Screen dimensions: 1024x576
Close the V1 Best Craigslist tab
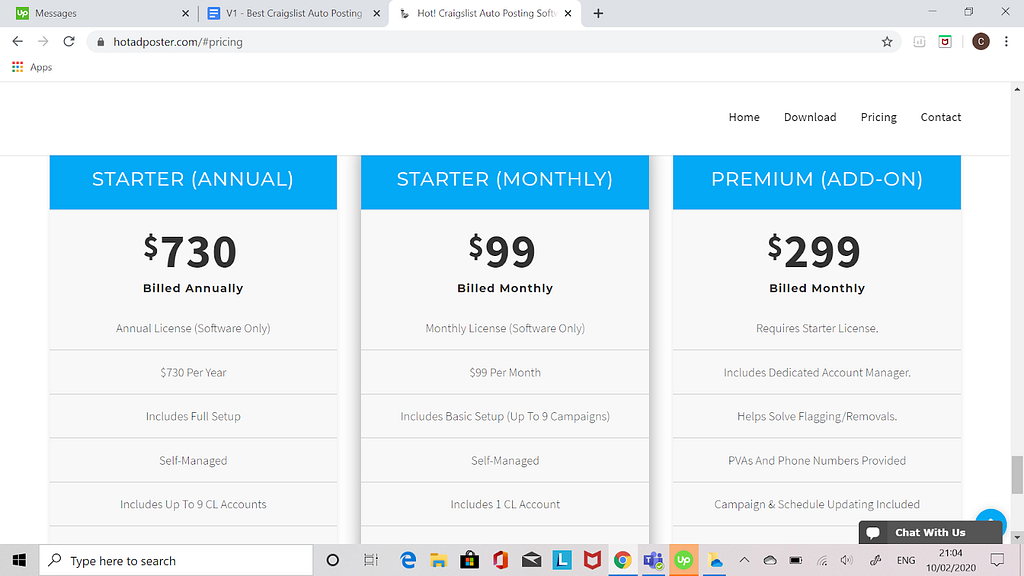377,13
